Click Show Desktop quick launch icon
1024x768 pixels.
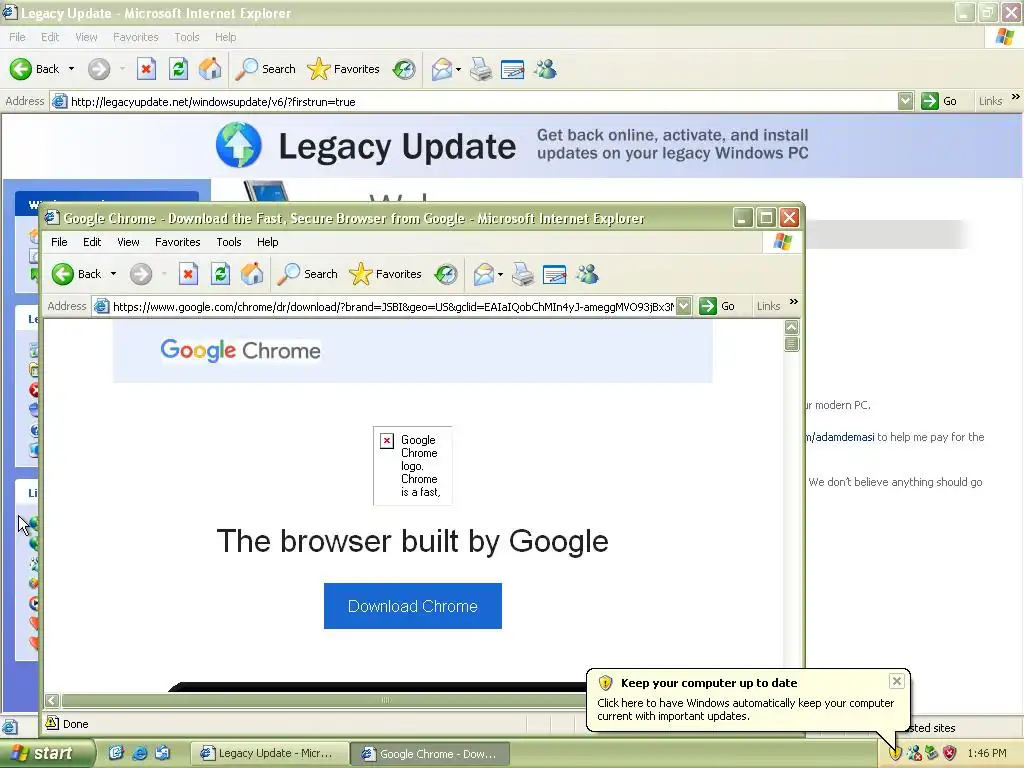point(116,753)
